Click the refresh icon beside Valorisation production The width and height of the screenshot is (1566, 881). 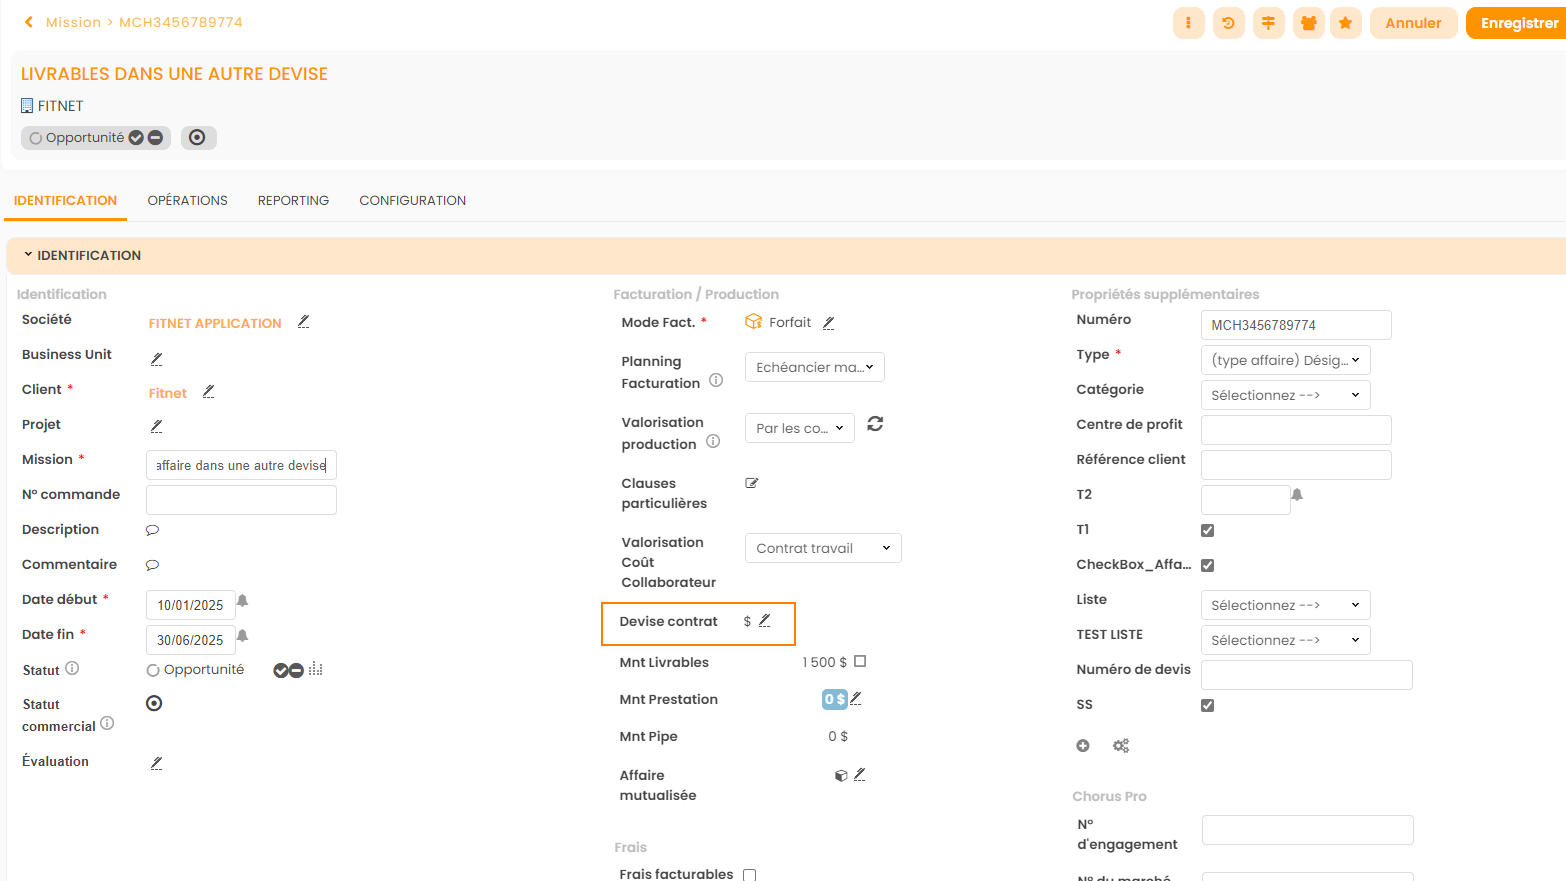pos(875,424)
